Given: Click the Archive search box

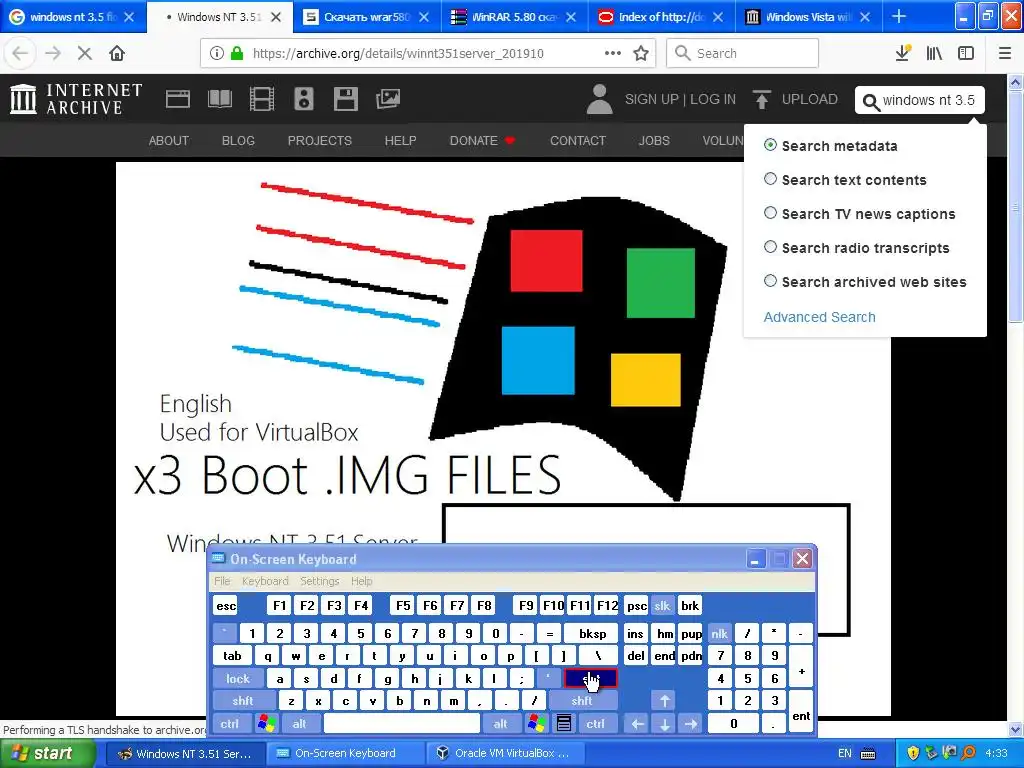Looking at the screenshot, I should point(920,100).
